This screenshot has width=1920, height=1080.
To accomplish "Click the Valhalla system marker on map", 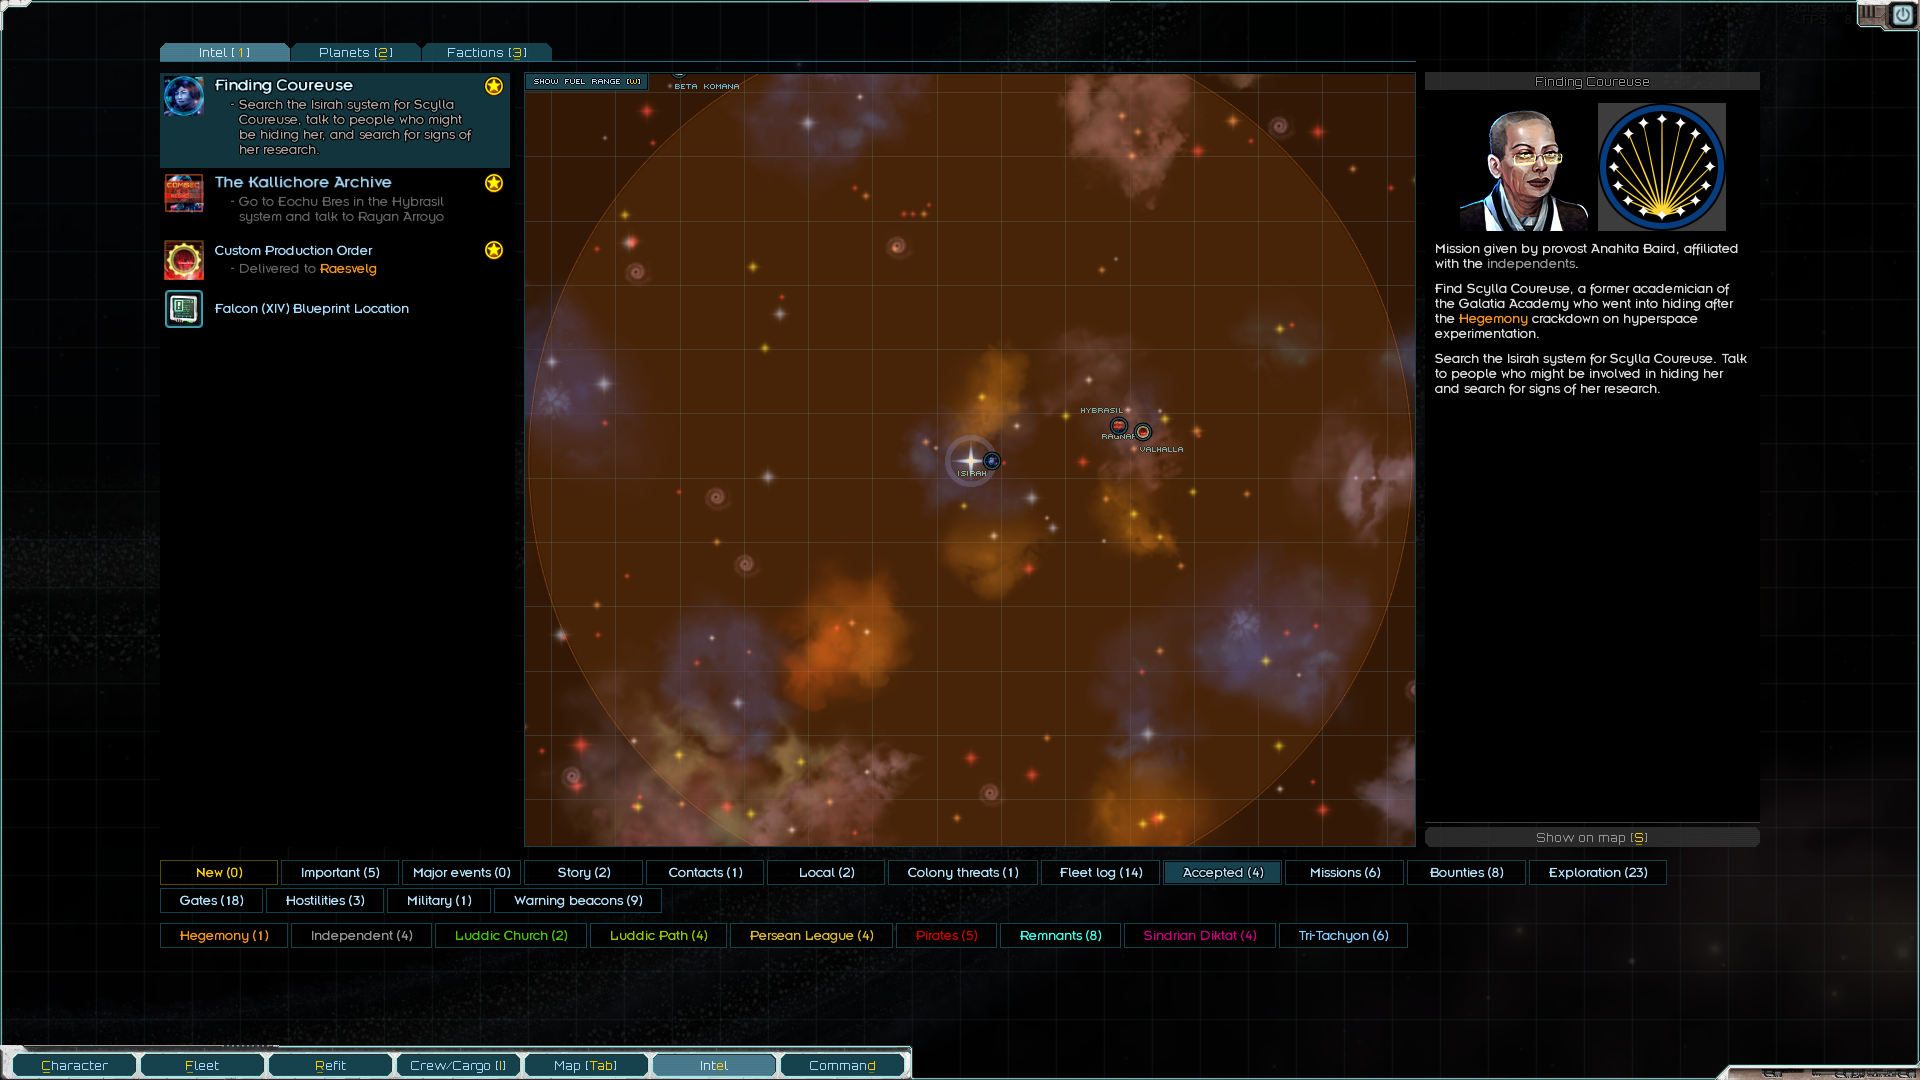I will coord(1143,432).
